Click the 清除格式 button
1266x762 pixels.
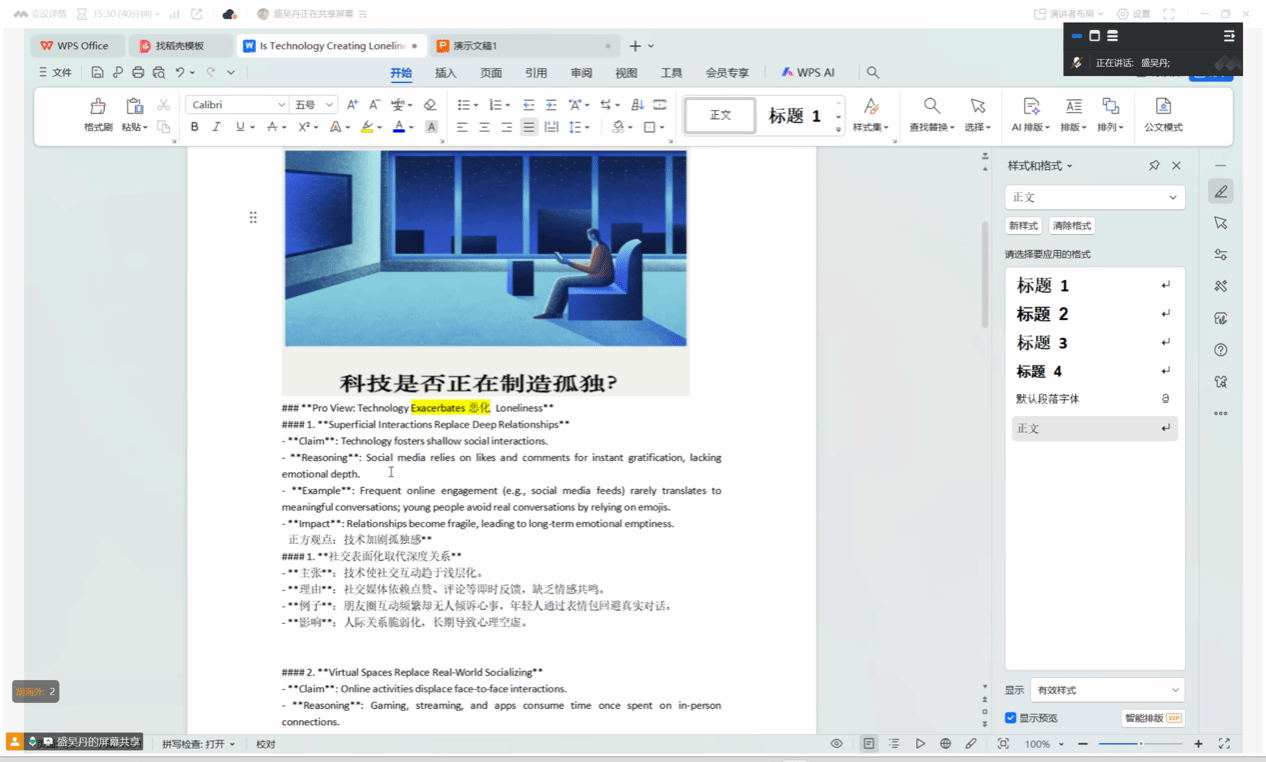(x=1072, y=226)
